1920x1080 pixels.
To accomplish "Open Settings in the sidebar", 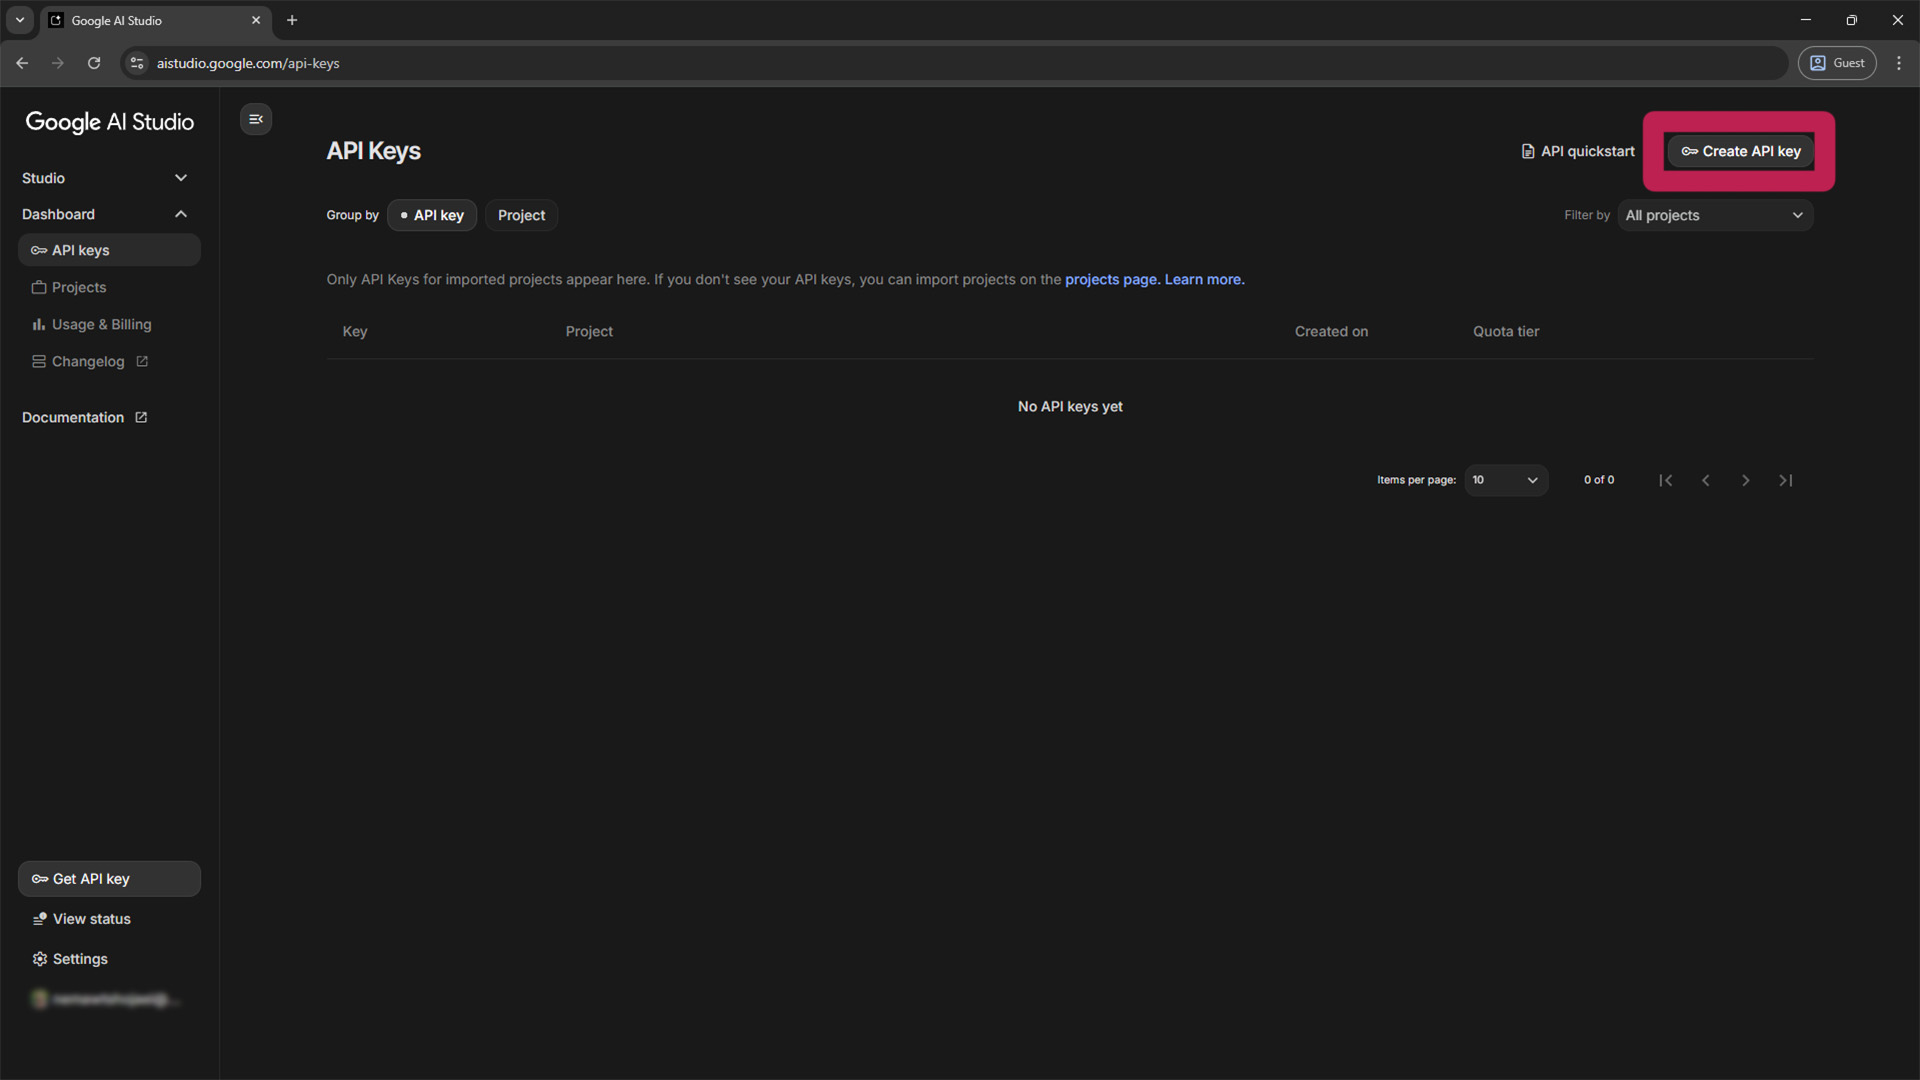I will 109,959.
